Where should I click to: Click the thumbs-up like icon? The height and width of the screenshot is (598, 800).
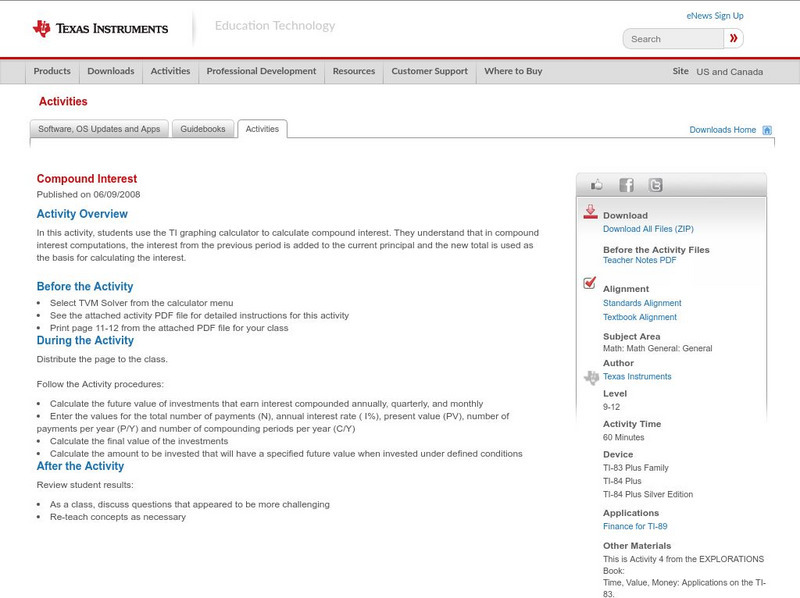point(596,185)
